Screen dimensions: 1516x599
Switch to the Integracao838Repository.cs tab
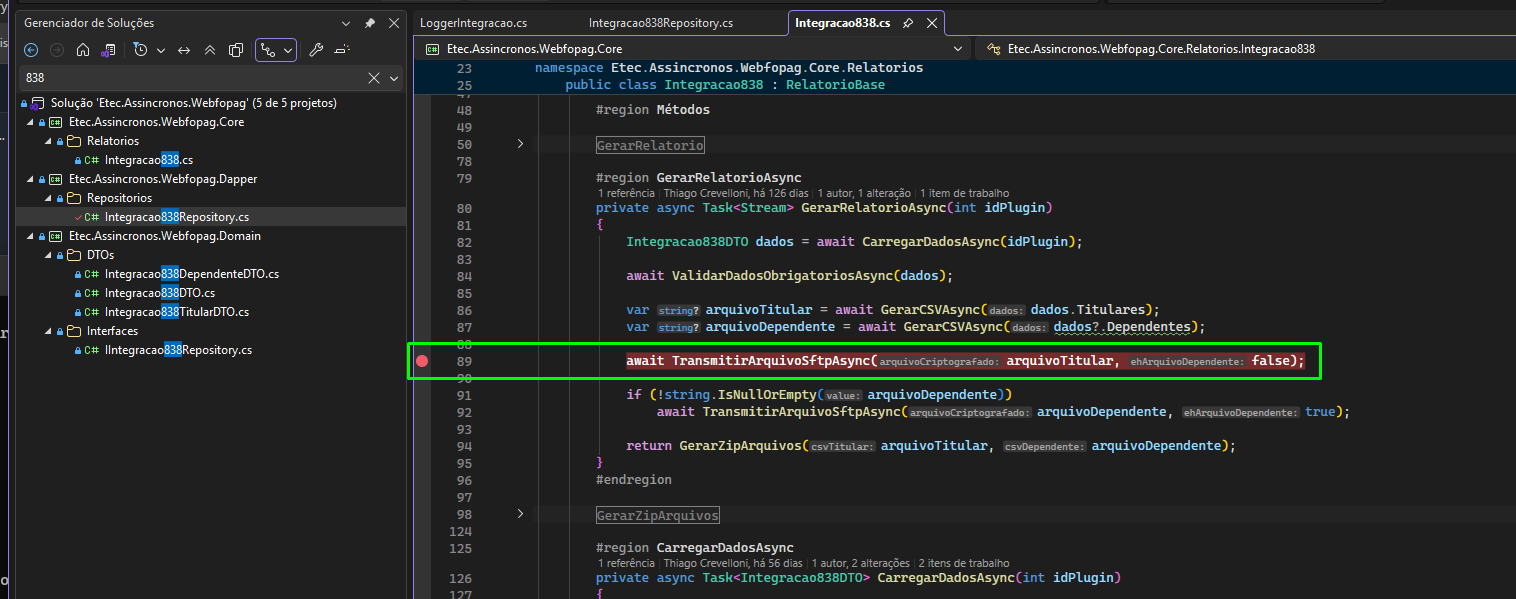click(660, 22)
